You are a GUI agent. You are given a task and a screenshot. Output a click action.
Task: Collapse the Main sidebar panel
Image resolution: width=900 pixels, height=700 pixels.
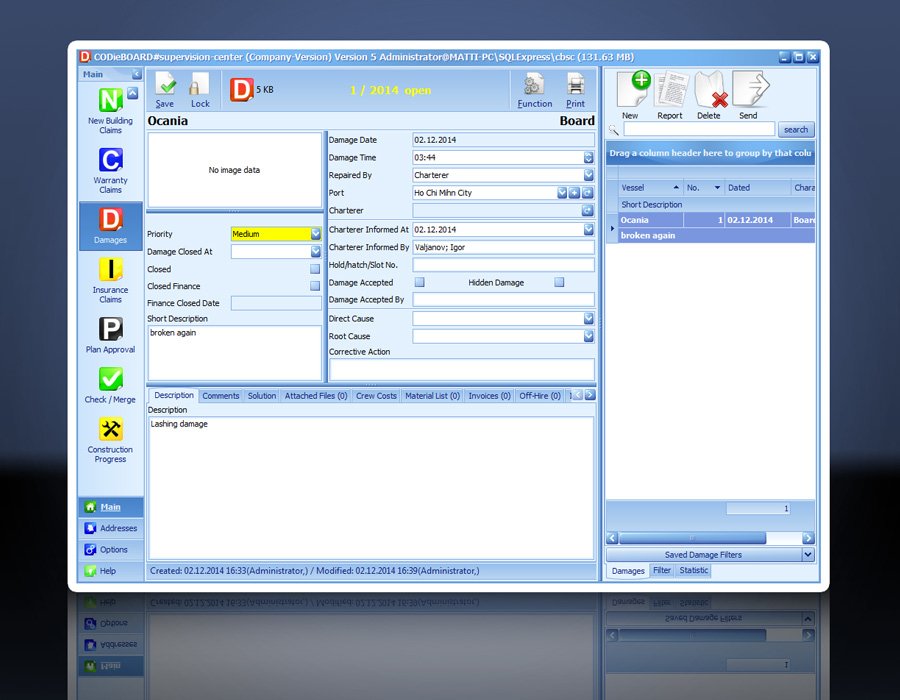[x=137, y=74]
